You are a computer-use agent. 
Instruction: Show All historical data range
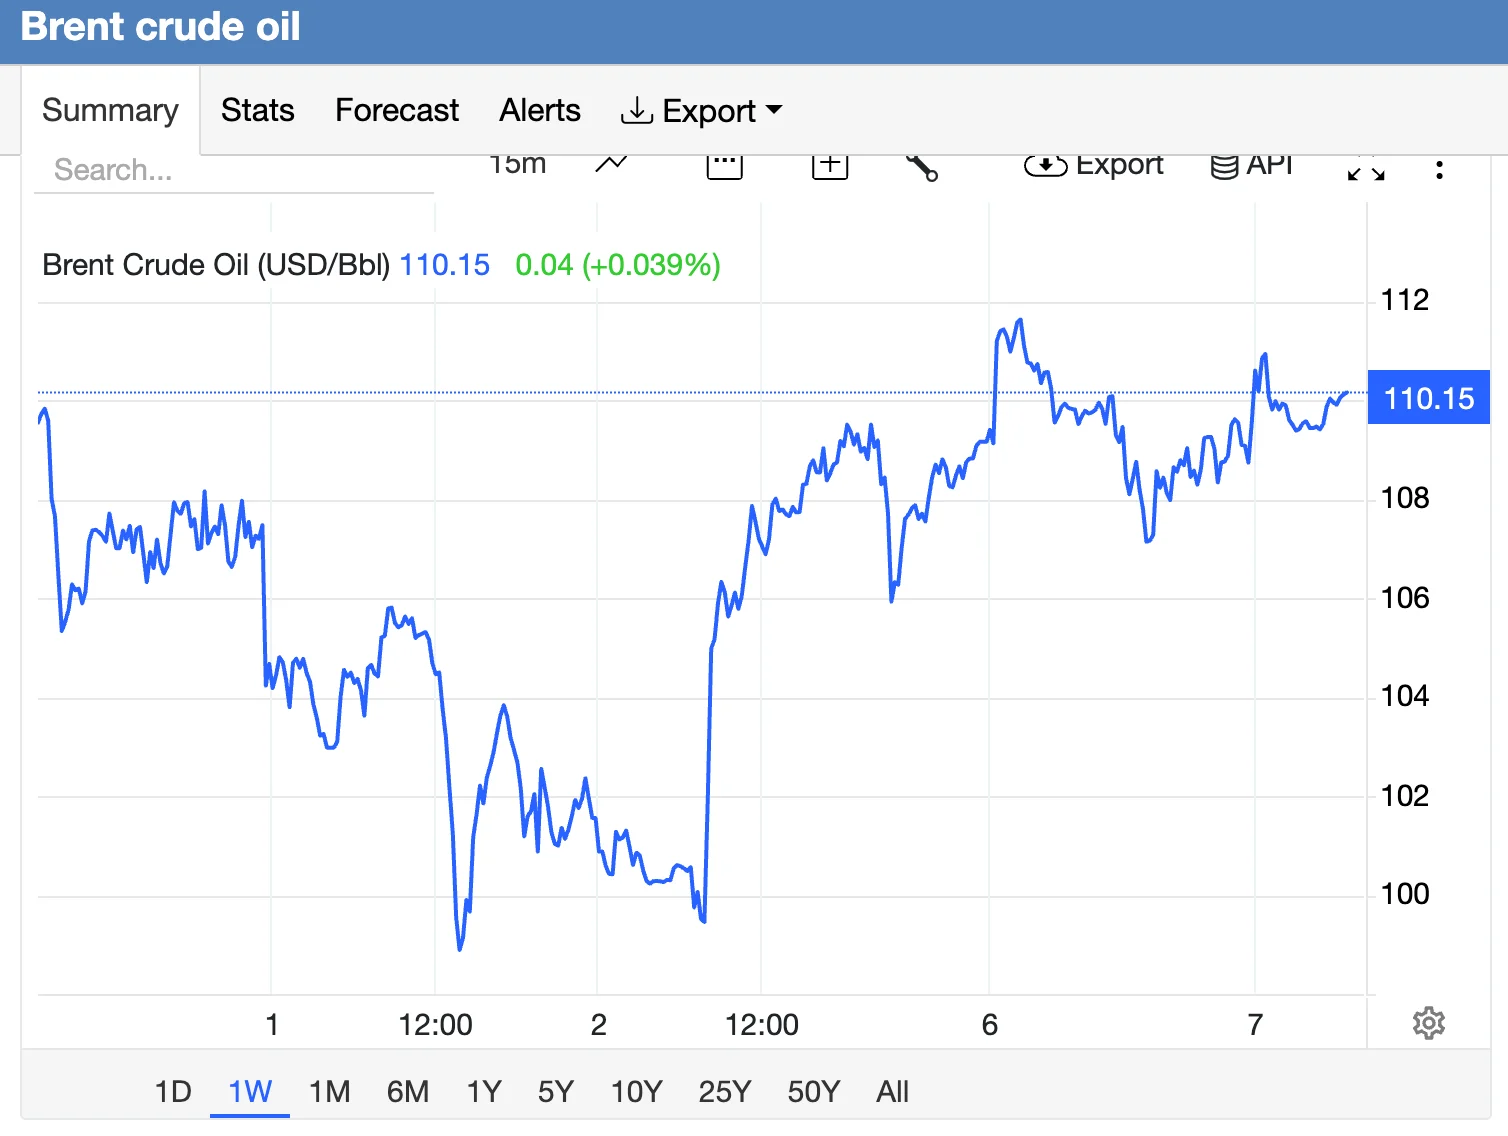pos(892,1091)
